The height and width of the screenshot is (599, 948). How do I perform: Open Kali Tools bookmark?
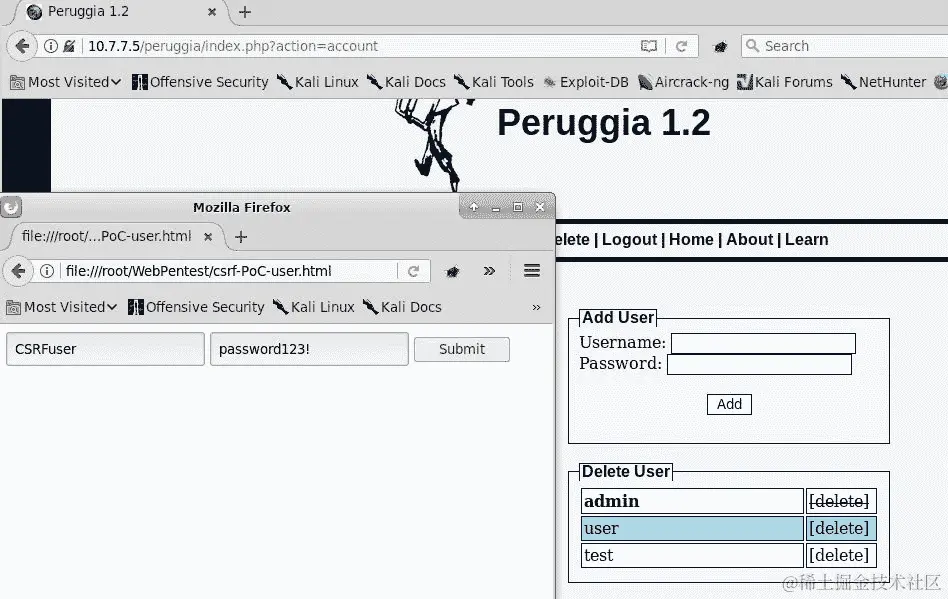coord(493,82)
